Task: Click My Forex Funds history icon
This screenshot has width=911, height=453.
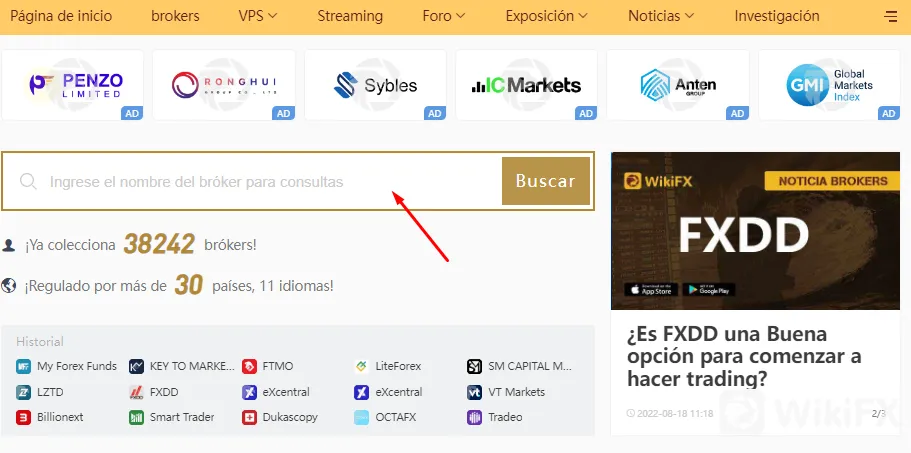Action: point(23,366)
